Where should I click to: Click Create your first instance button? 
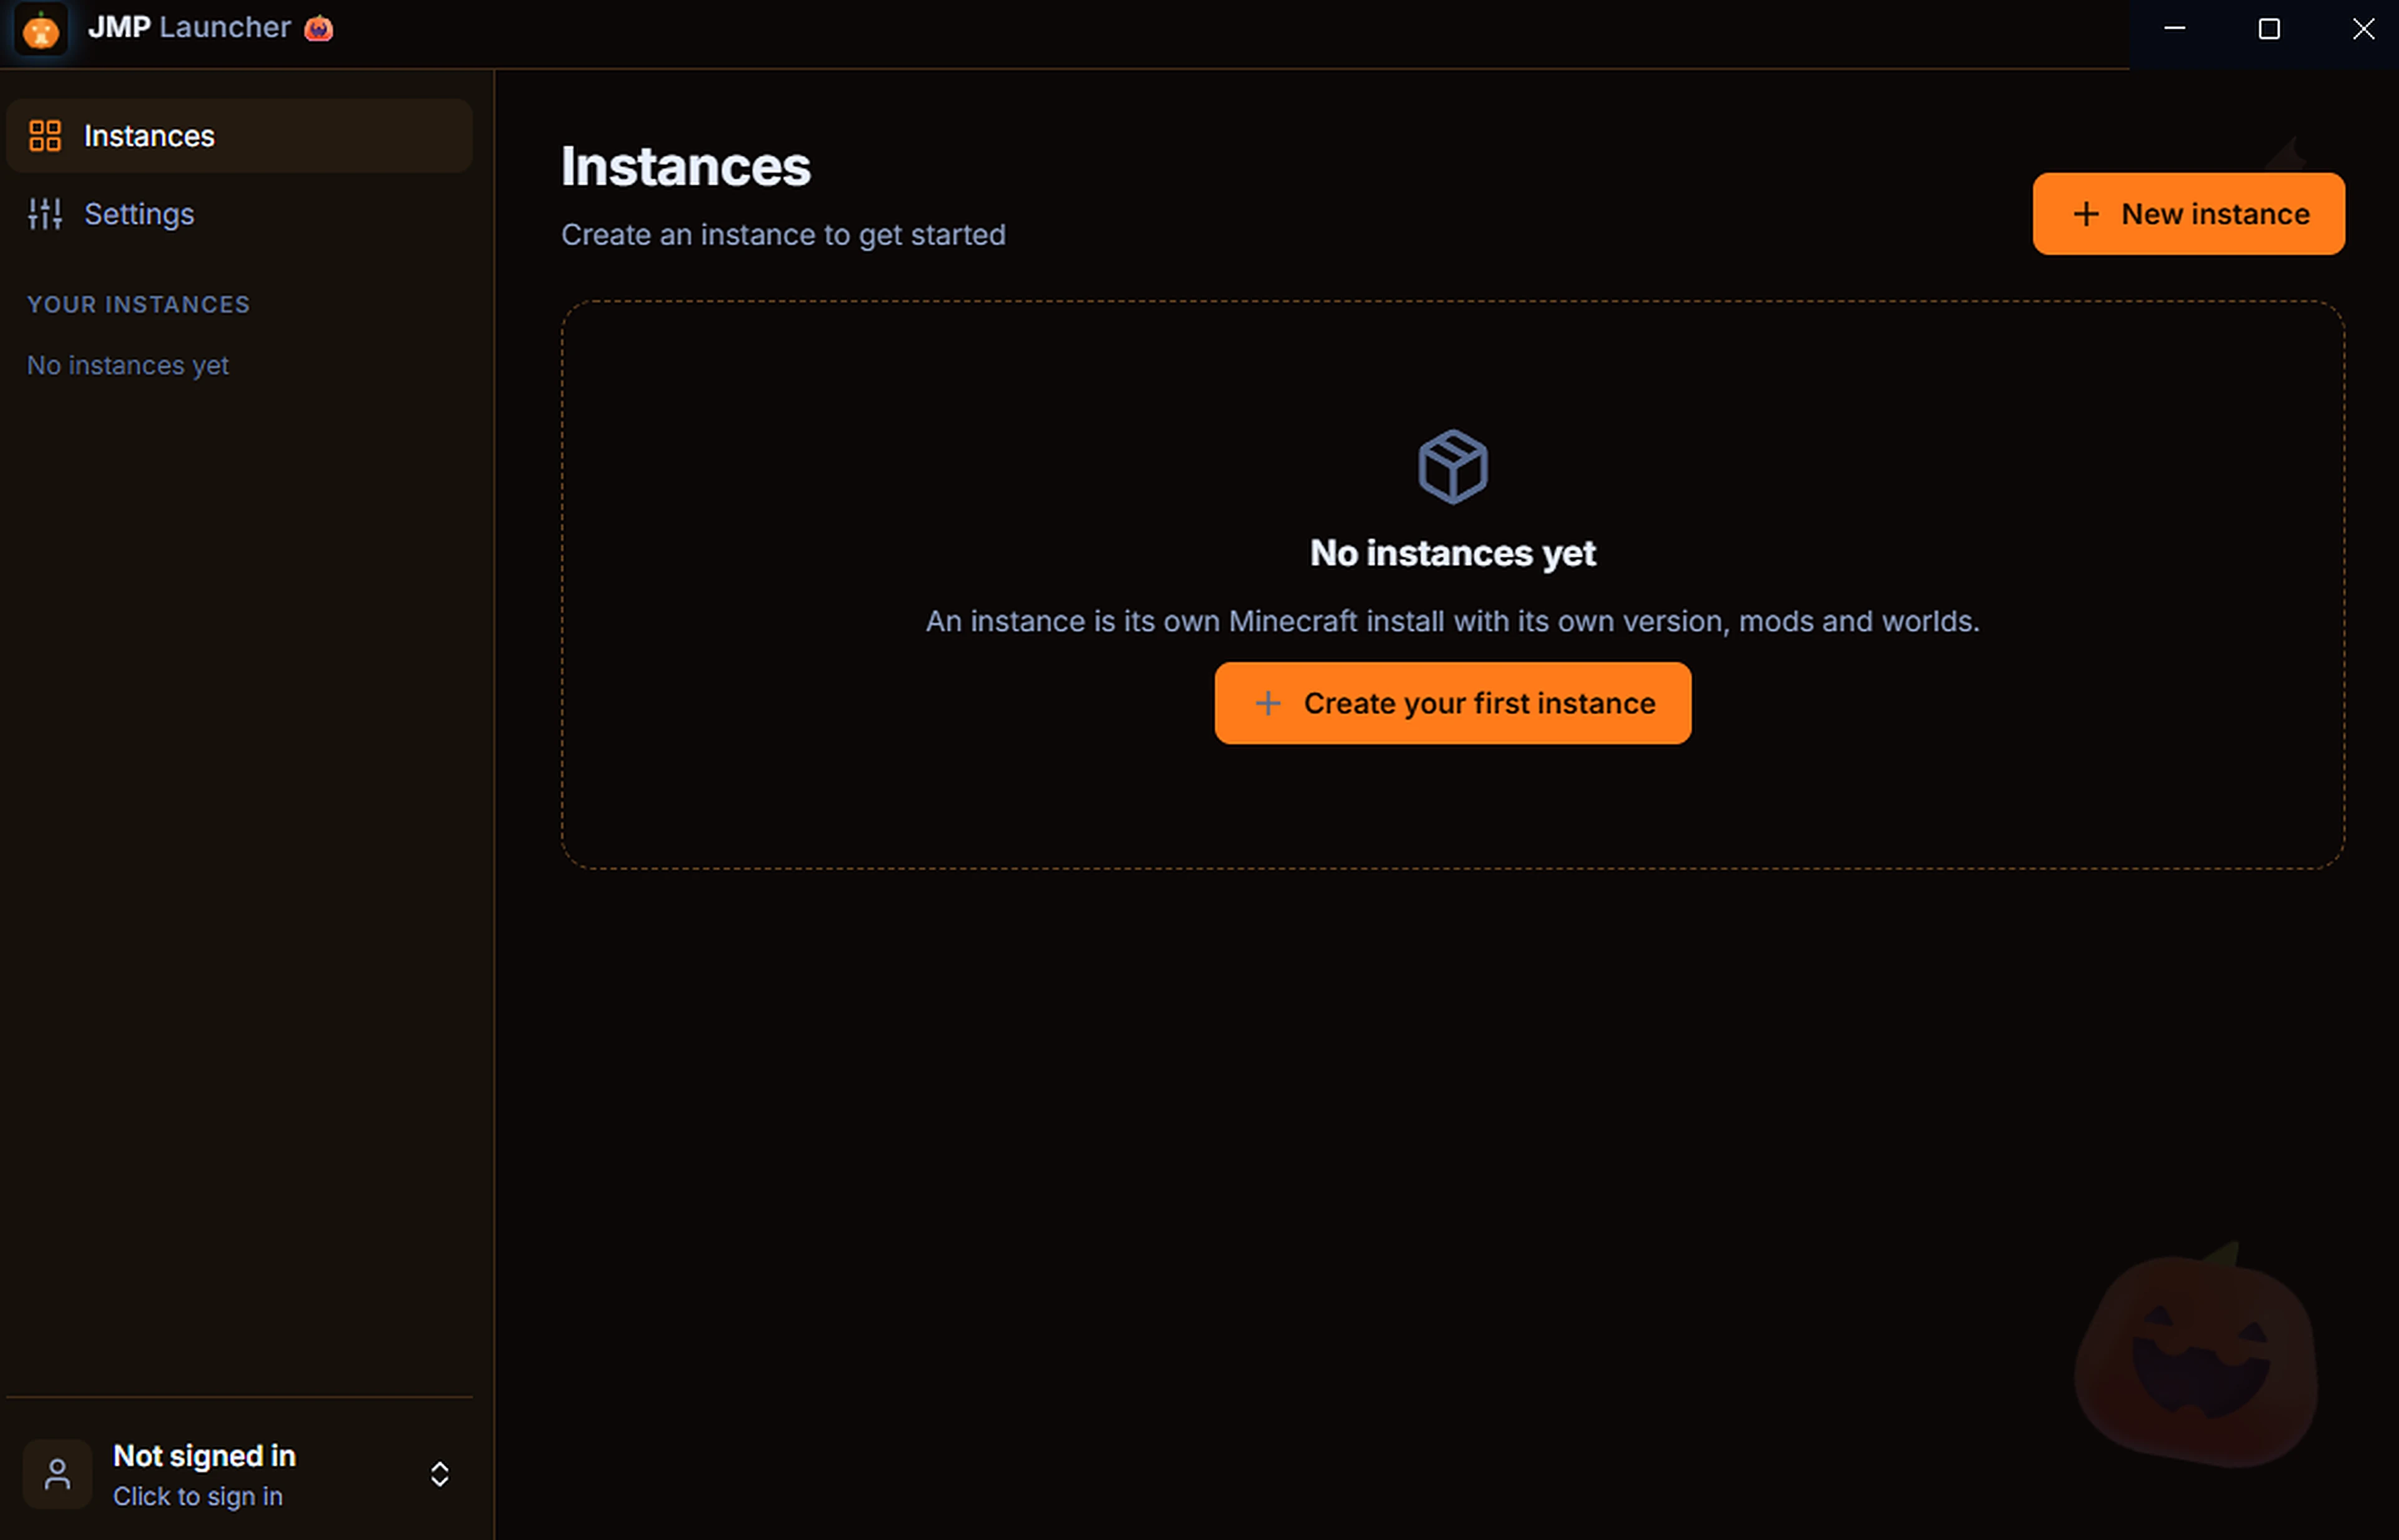click(1452, 702)
